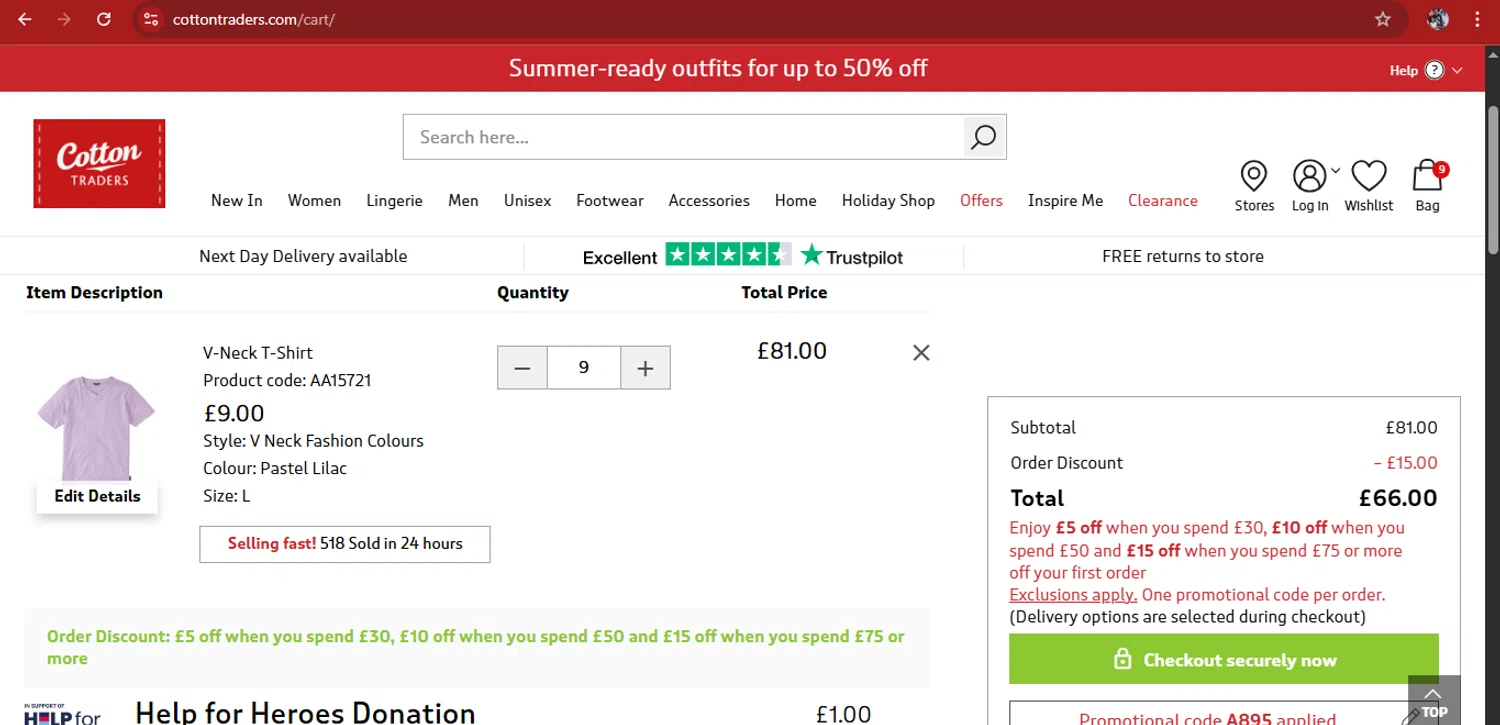Expand the Log In dropdown arrow
1500x725 pixels.
coord(1336,171)
